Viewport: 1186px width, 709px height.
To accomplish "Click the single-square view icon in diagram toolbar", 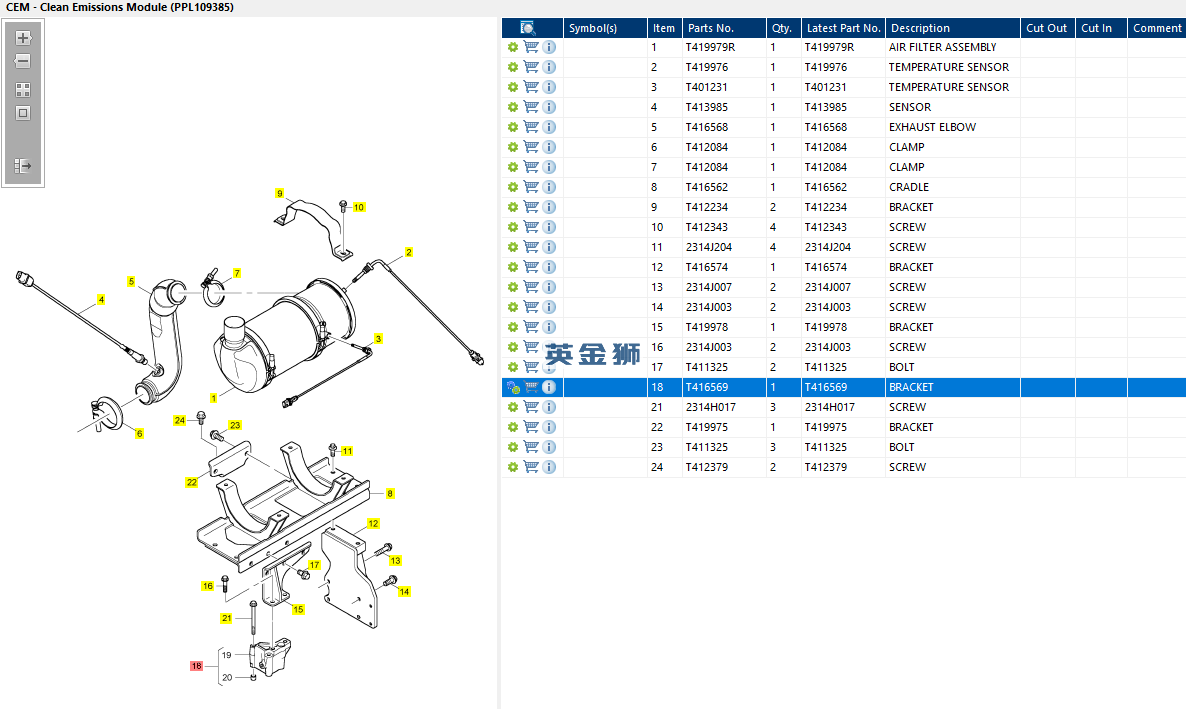I will [x=23, y=113].
